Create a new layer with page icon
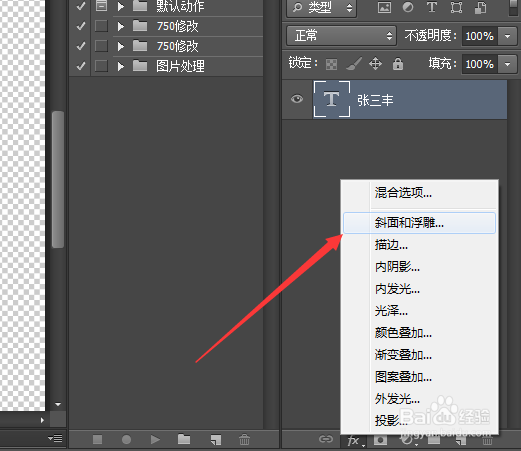This screenshot has height=451, width=521. click(x=461, y=441)
